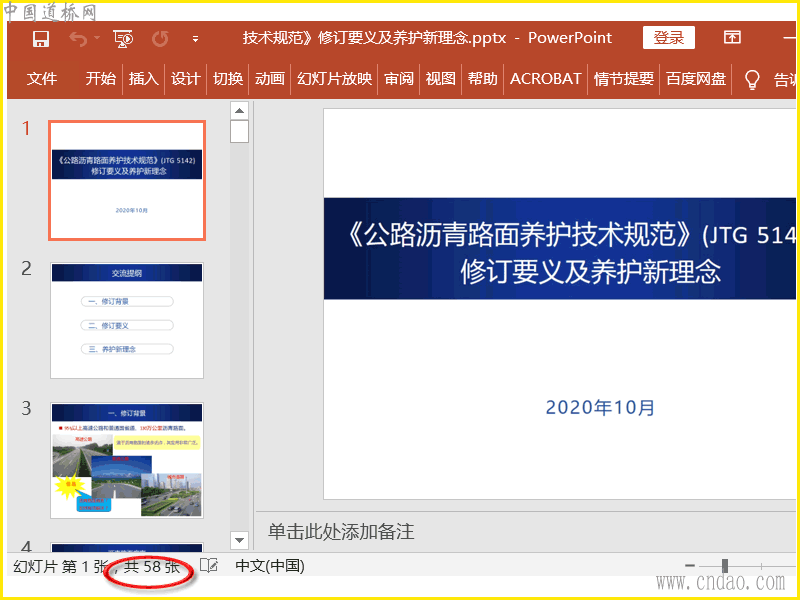Select slide 3 修订背景 thumbnail
This screenshot has width=800, height=600.
click(127, 460)
